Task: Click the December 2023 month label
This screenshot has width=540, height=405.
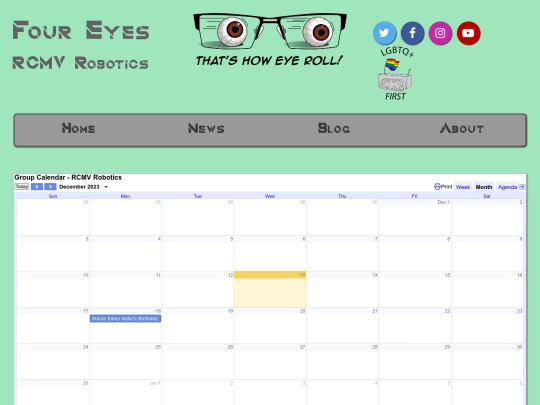Action: (79, 187)
